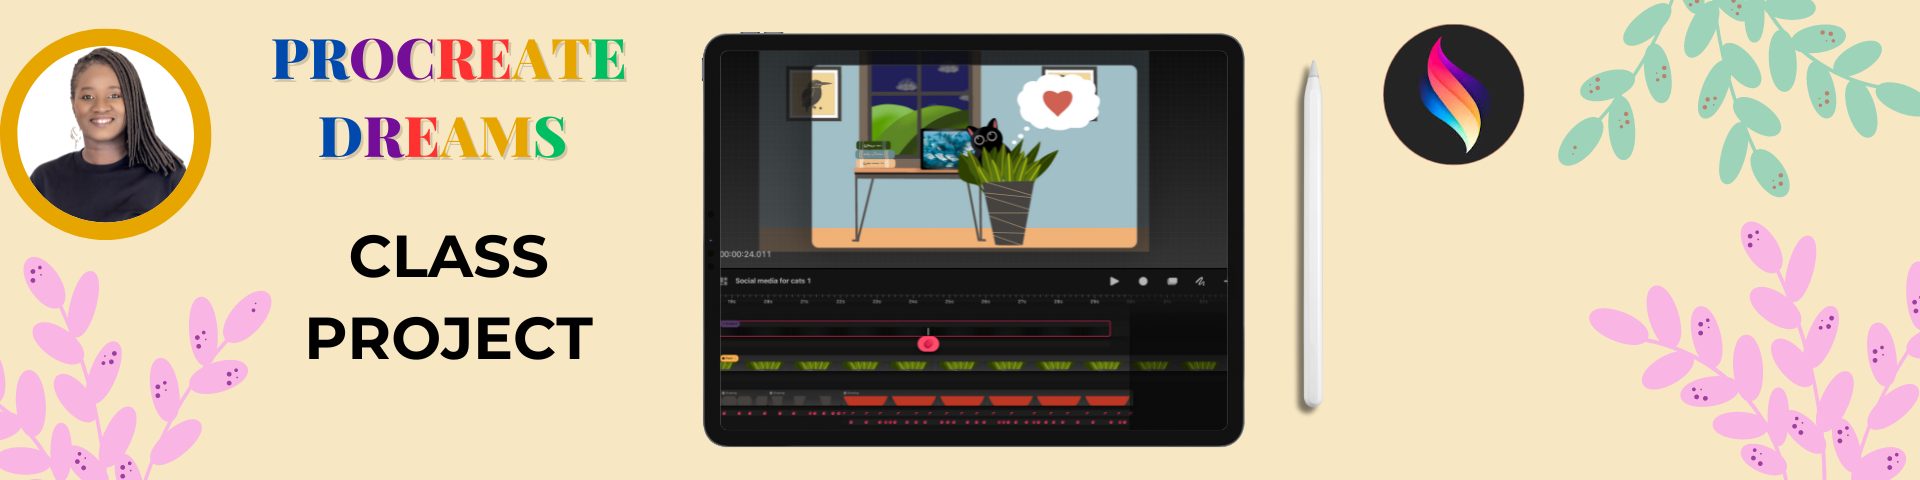
Task: Tap the black cat on the stage
Action: (x=985, y=136)
